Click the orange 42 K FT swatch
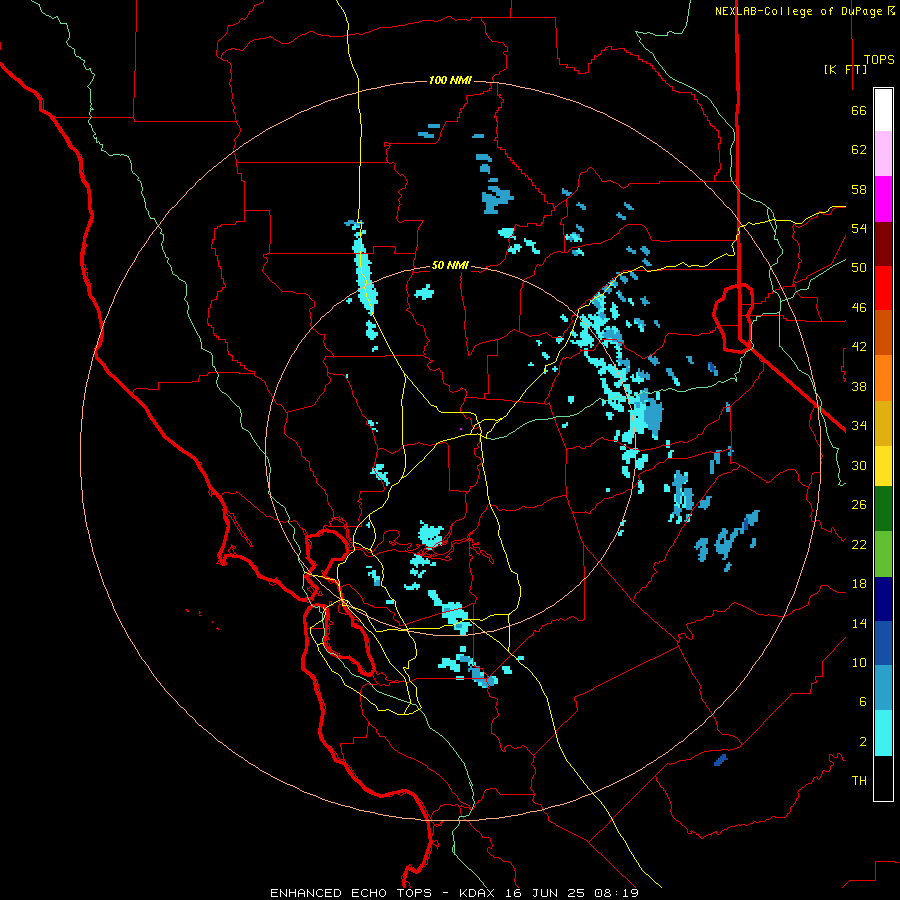The width and height of the screenshot is (900, 900). (883, 378)
